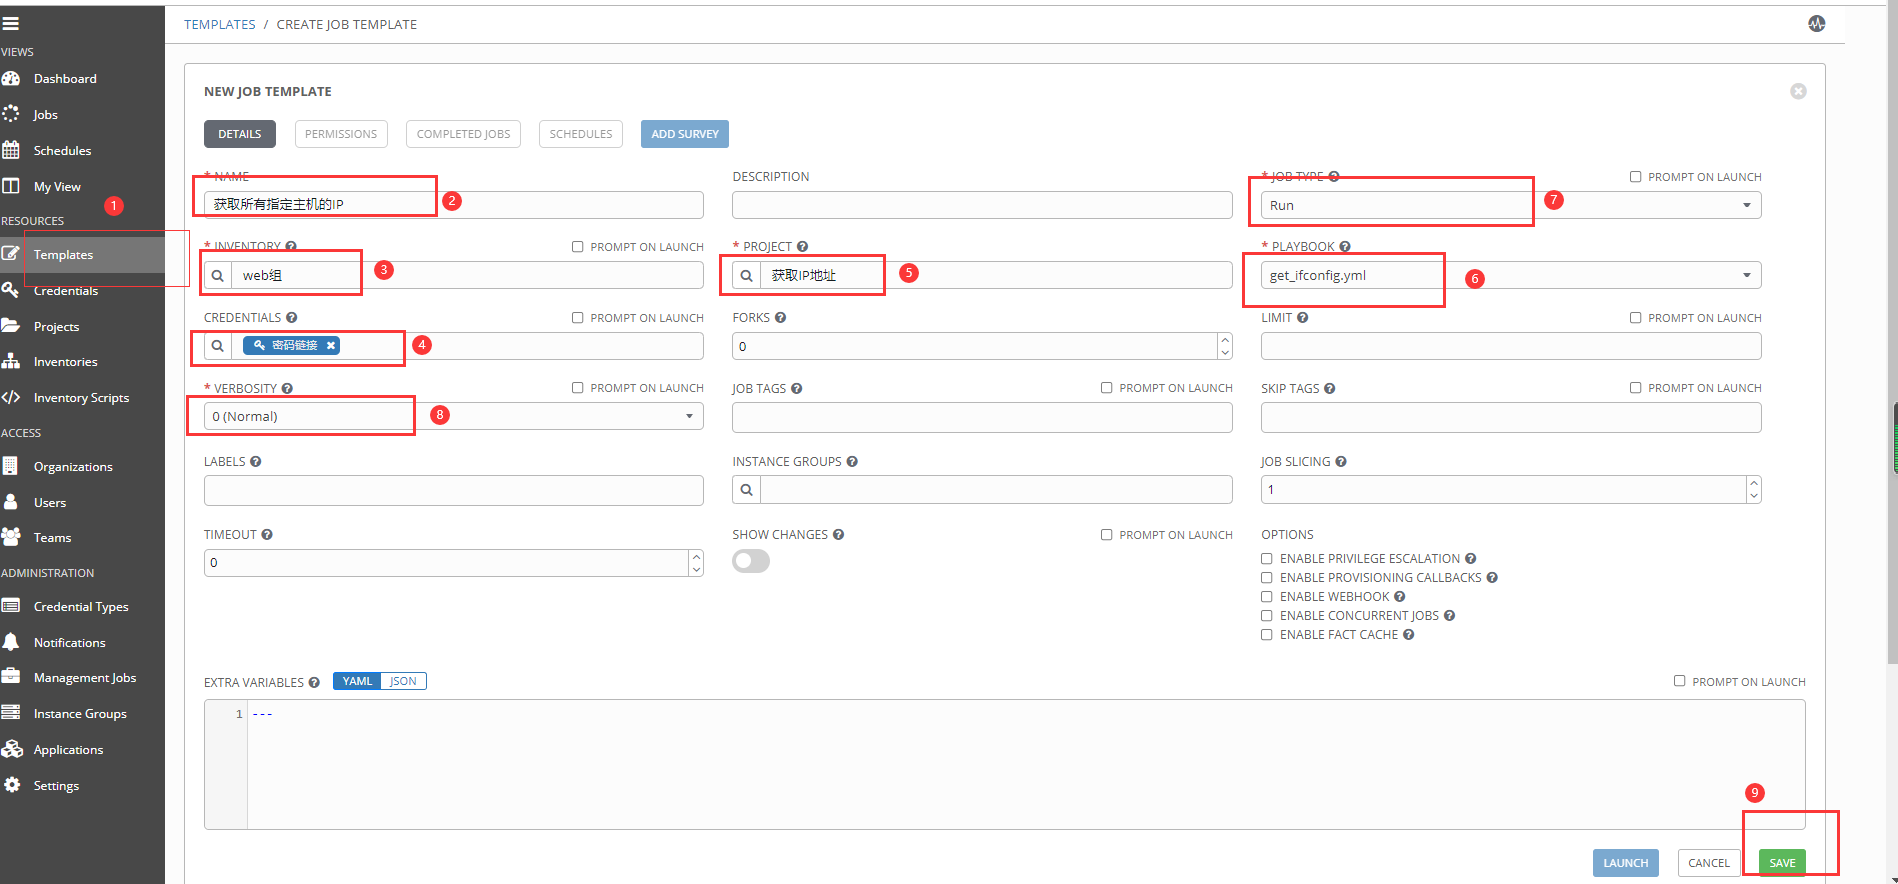Click the Limit input field
This screenshot has width=1898, height=884.
click(x=1511, y=346)
